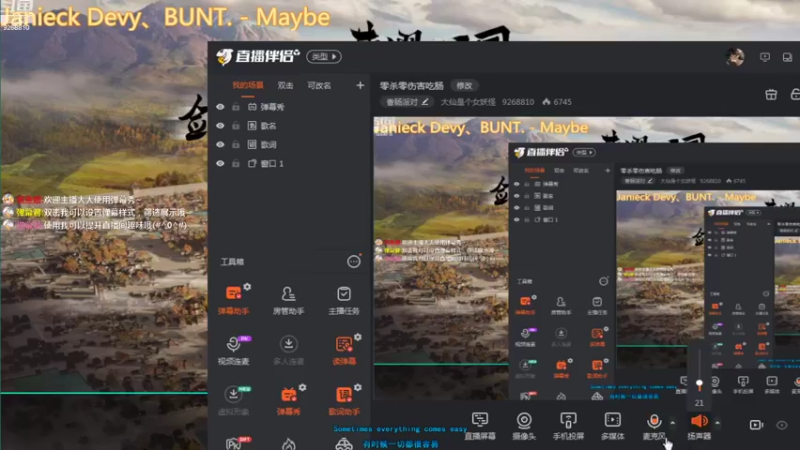
Task: Add 多媒体 media source
Action: [613, 426]
